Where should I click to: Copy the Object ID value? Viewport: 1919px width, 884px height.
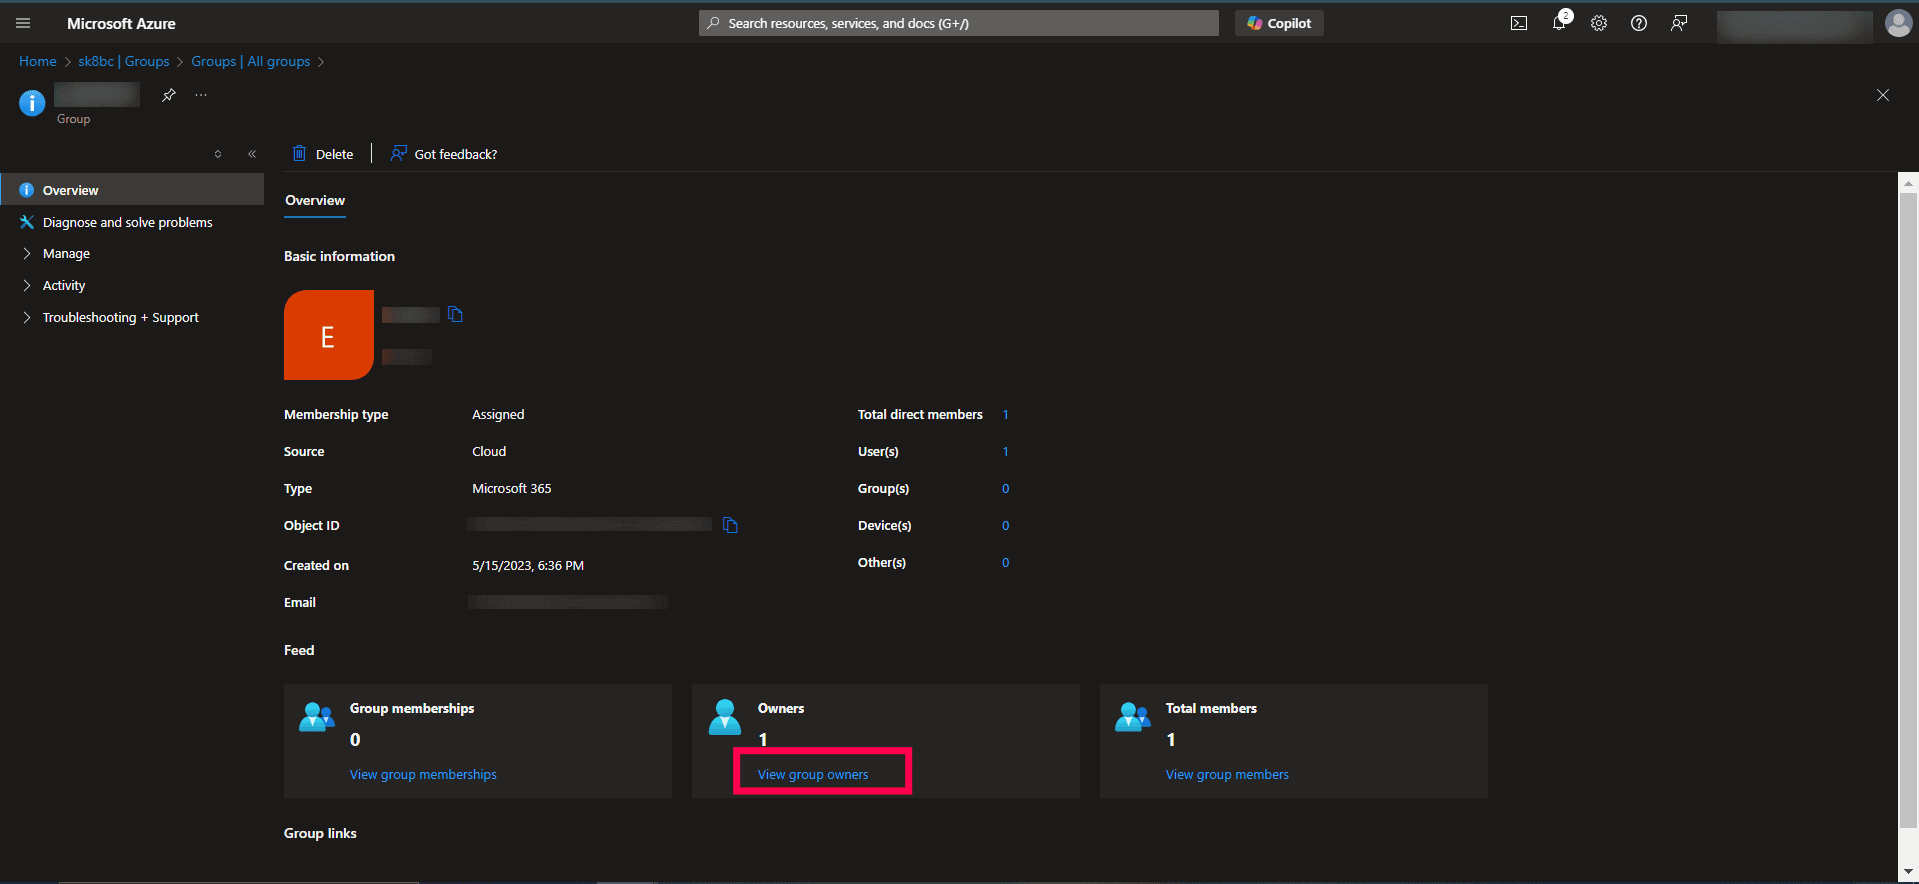click(x=730, y=525)
